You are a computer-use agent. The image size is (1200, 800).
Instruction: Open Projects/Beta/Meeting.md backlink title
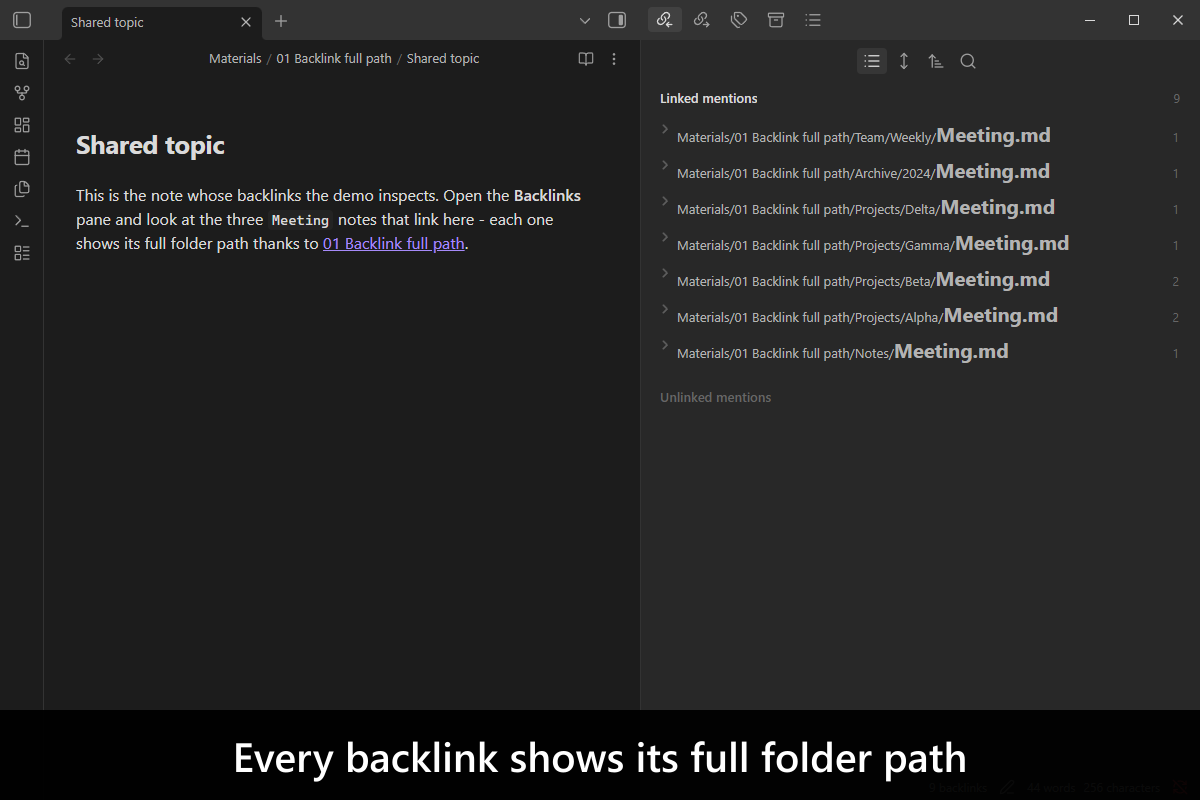[864, 280]
